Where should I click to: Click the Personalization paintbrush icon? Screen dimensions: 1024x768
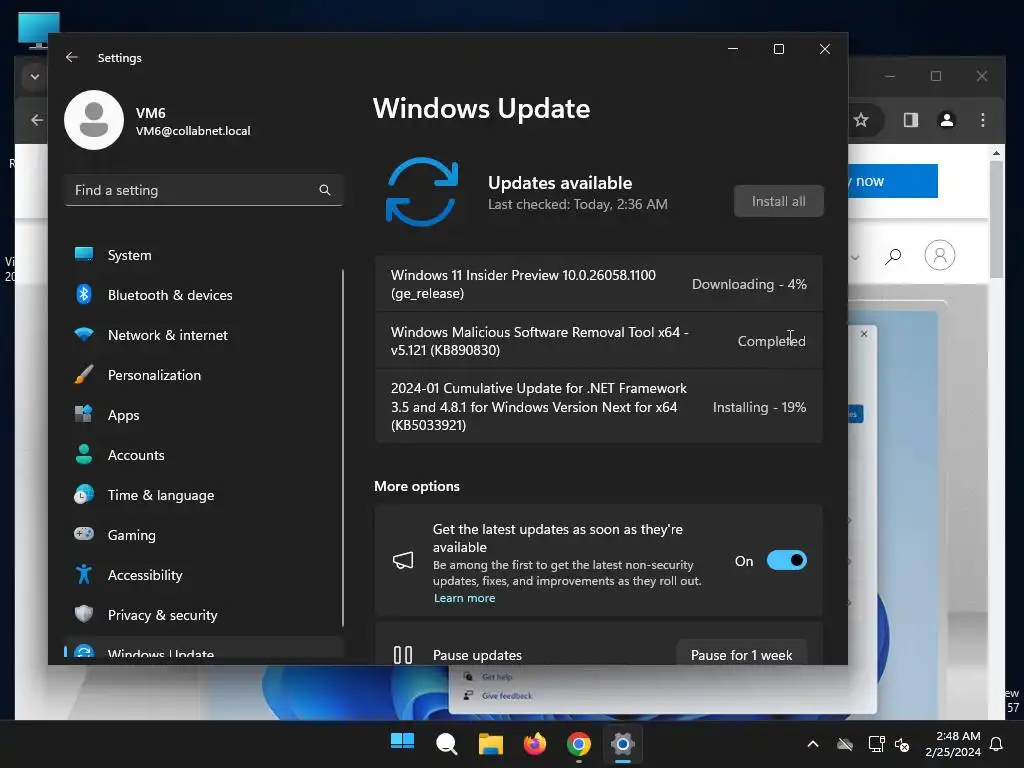click(x=84, y=374)
